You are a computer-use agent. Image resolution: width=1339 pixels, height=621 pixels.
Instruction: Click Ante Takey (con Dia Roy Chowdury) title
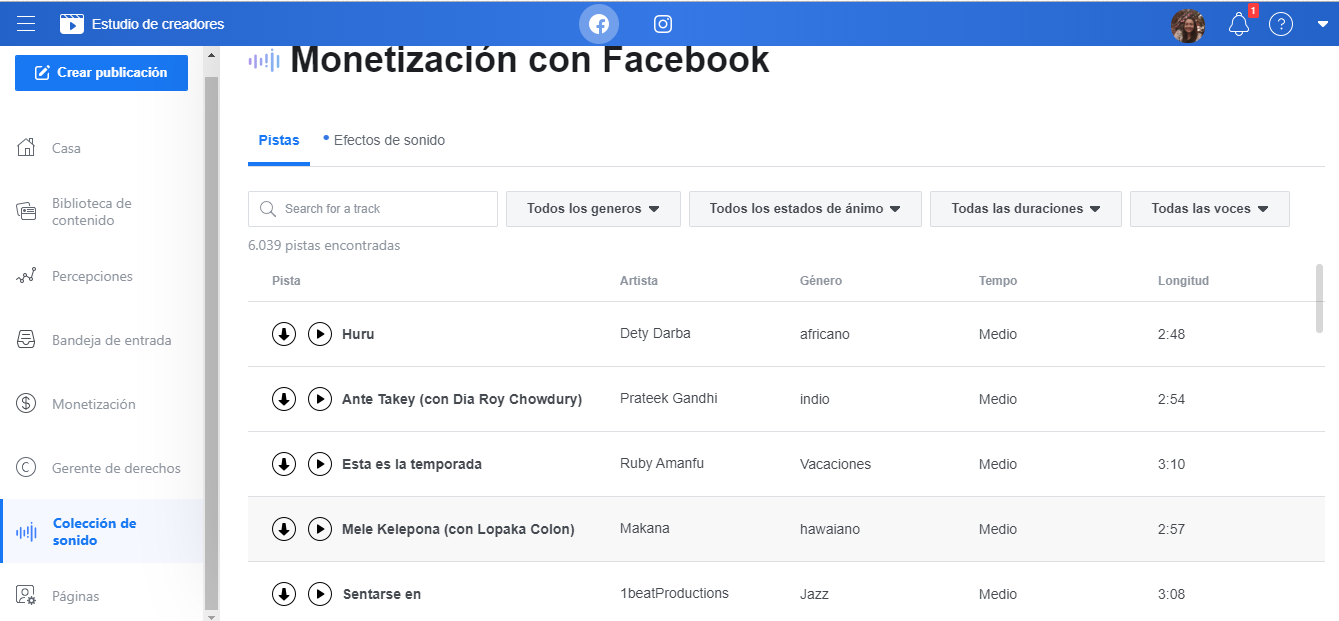[462, 399]
